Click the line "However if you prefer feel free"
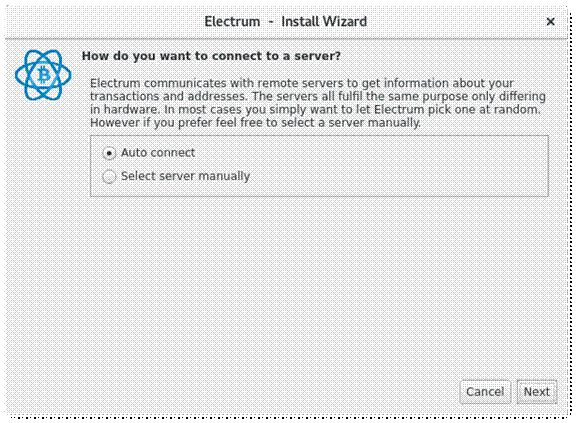Viewport: 576px width, 423px height. point(255,123)
